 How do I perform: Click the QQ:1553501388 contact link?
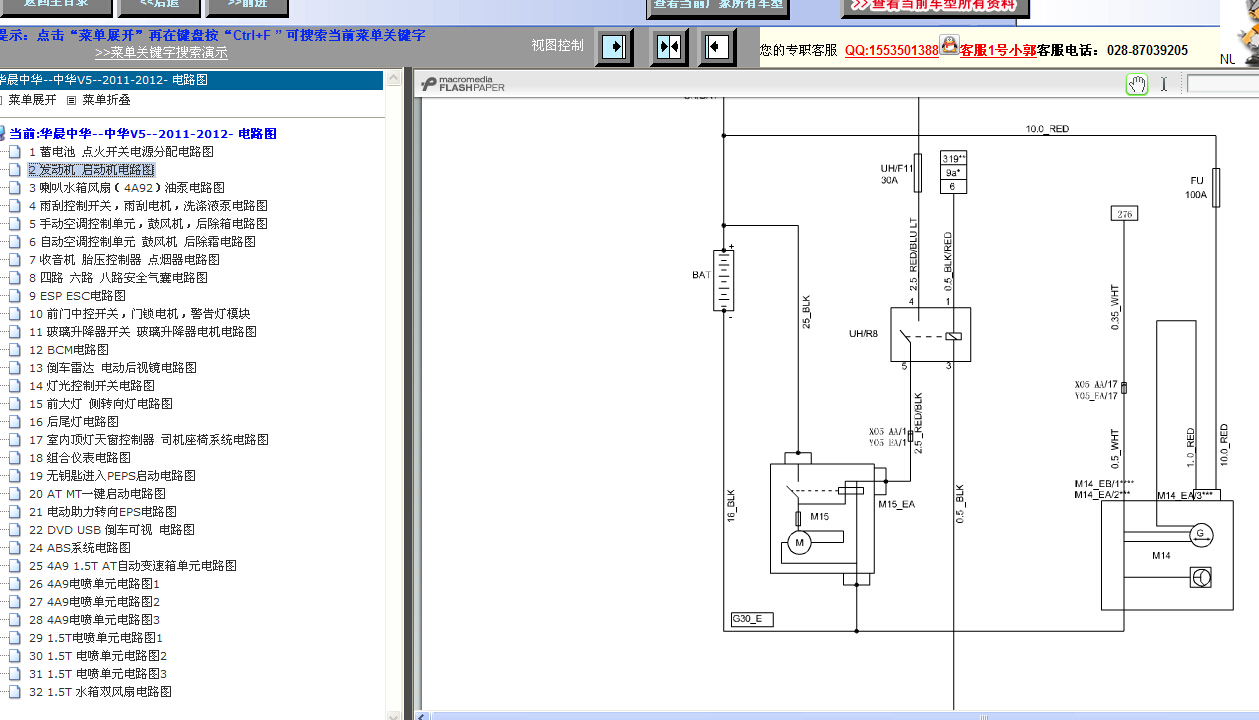pos(892,50)
